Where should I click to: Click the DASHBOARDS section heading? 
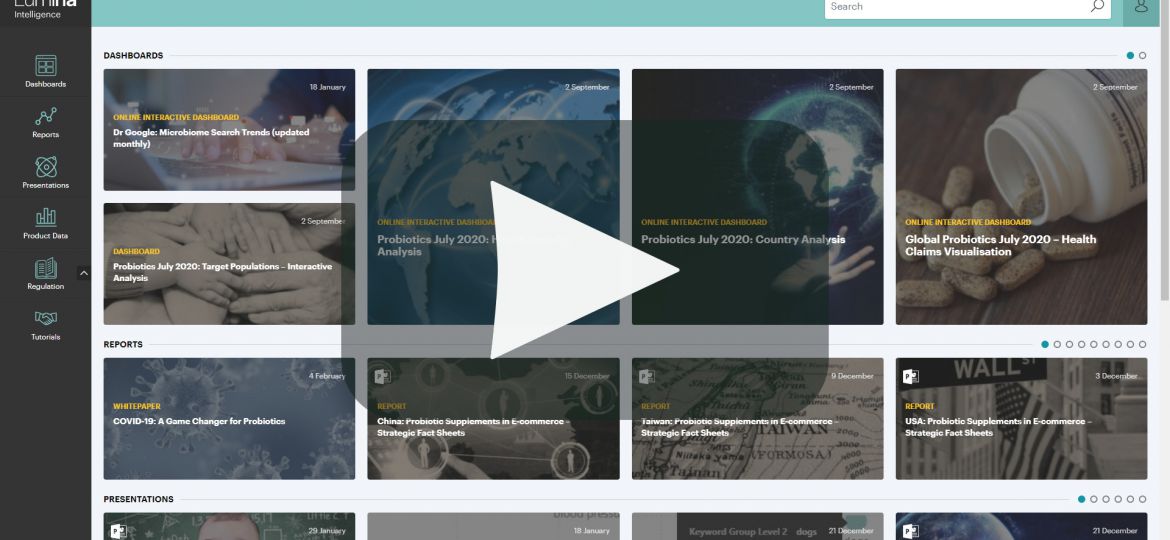point(133,55)
